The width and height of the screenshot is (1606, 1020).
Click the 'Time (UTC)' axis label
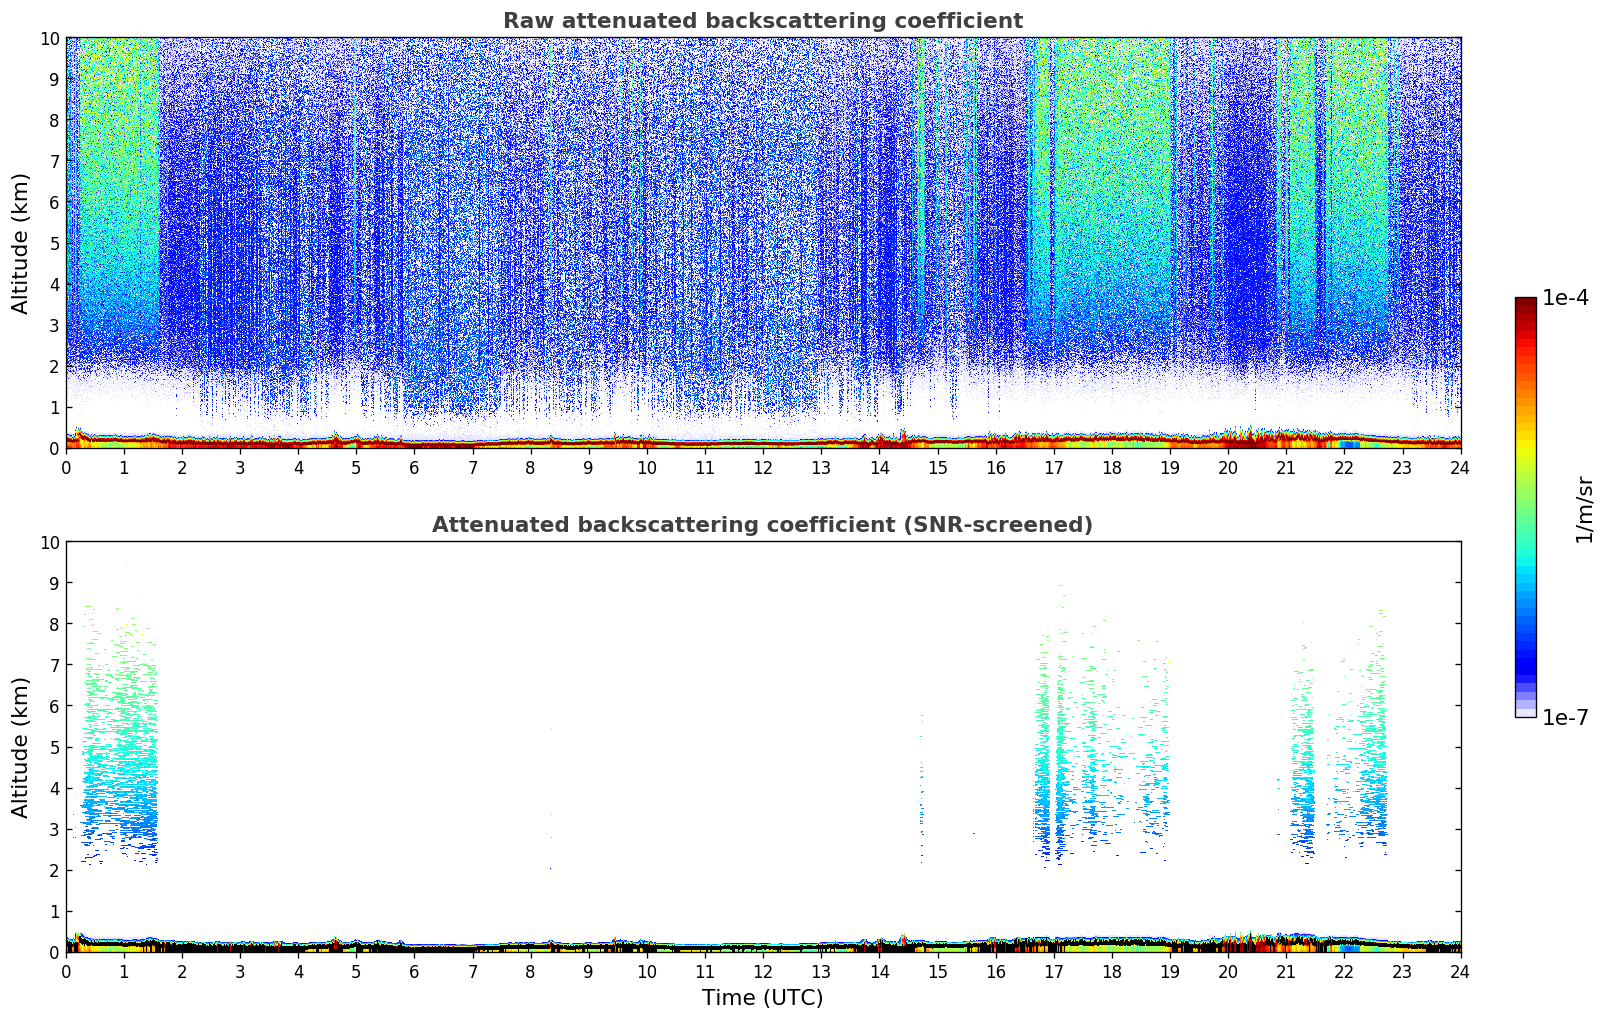tap(762, 998)
